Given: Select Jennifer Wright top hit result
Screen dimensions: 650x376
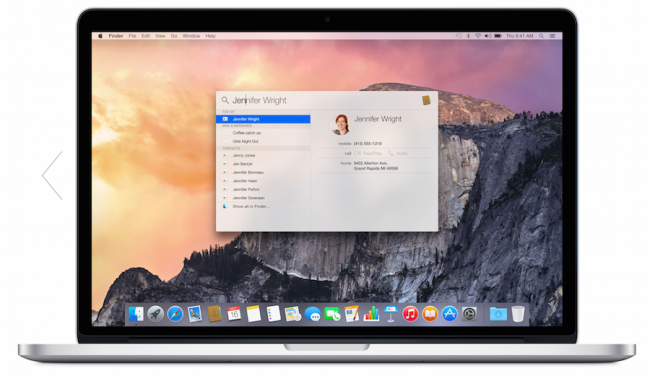Looking at the screenshot, I should pyautogui.click(x=263, y=119).
